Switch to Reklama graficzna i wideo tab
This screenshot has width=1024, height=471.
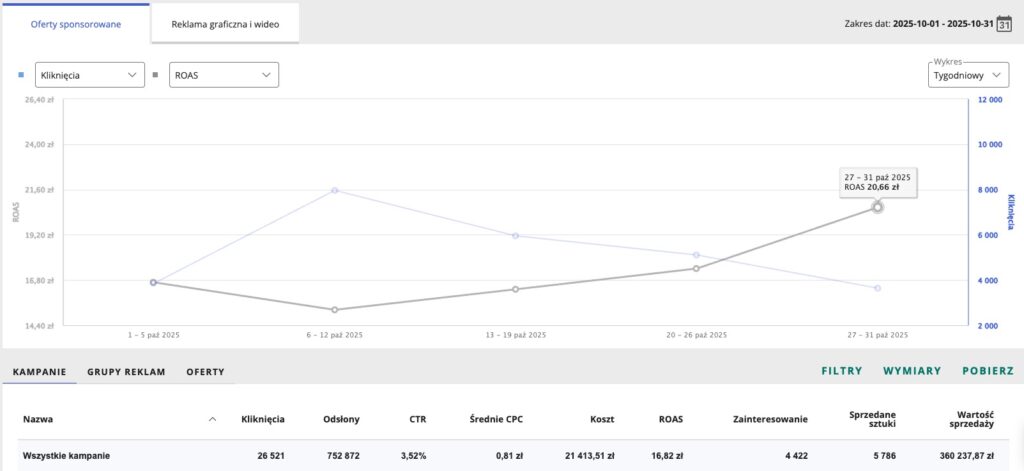tap(225, 23)
